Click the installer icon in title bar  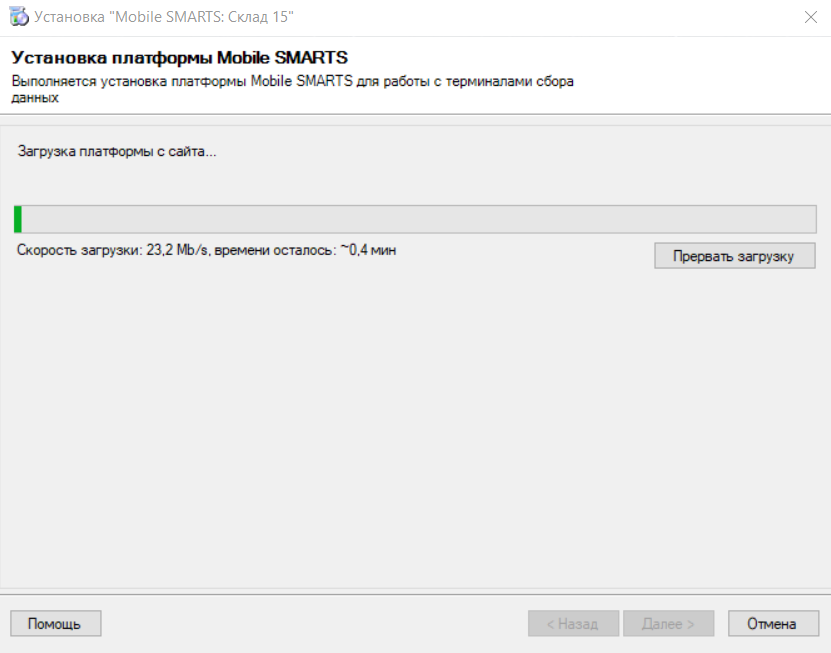(19, 17)
